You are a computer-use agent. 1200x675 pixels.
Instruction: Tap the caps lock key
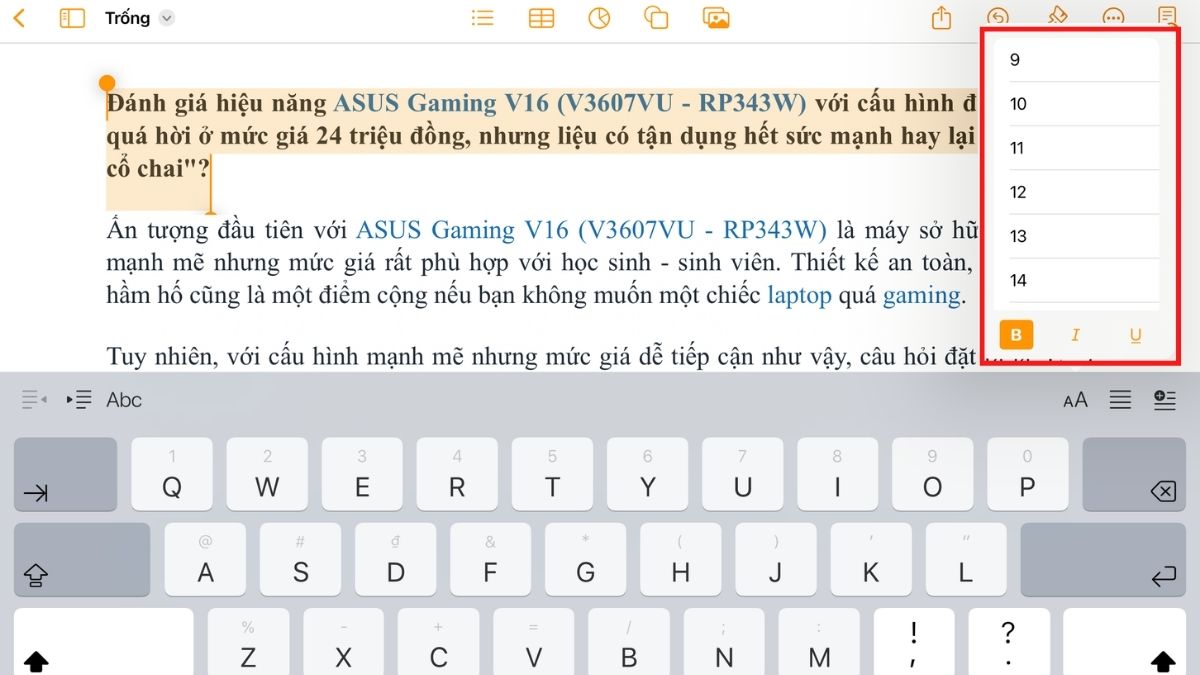(82, 560)
